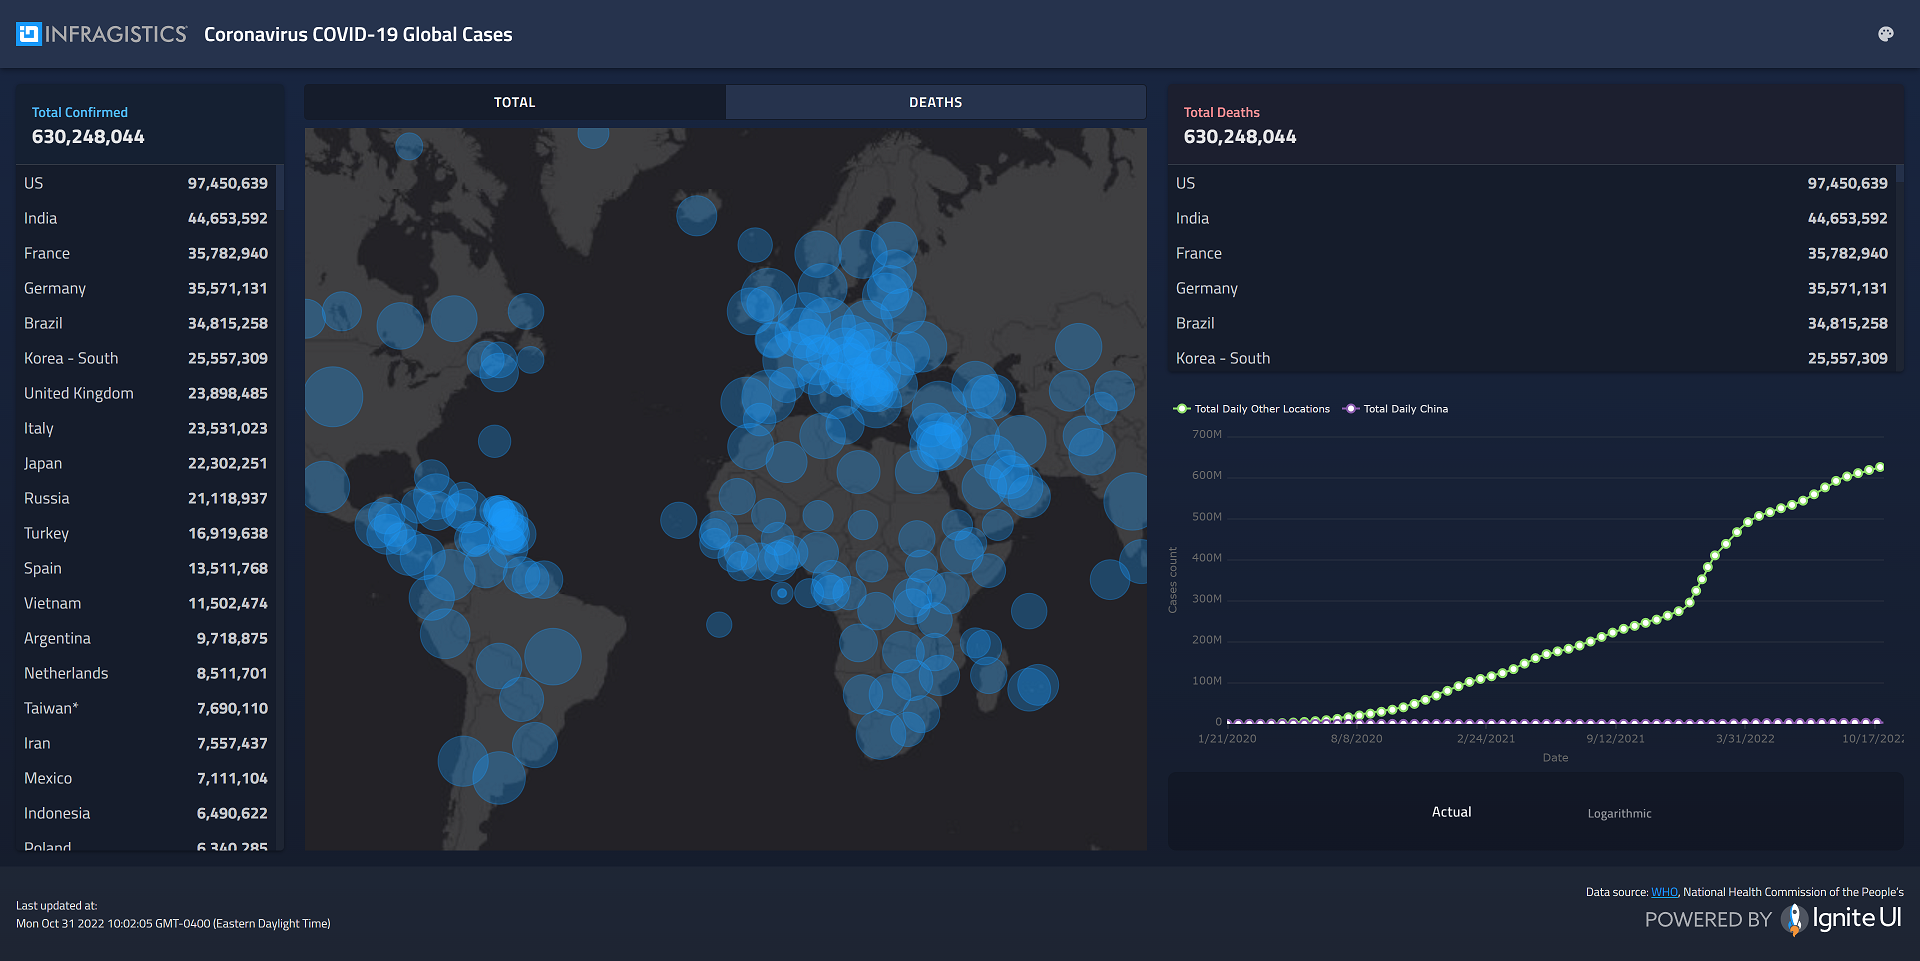Click the theme palette icon
Screen dimensions: 1920x961
pyautogui.click(x=1885, y=34)
